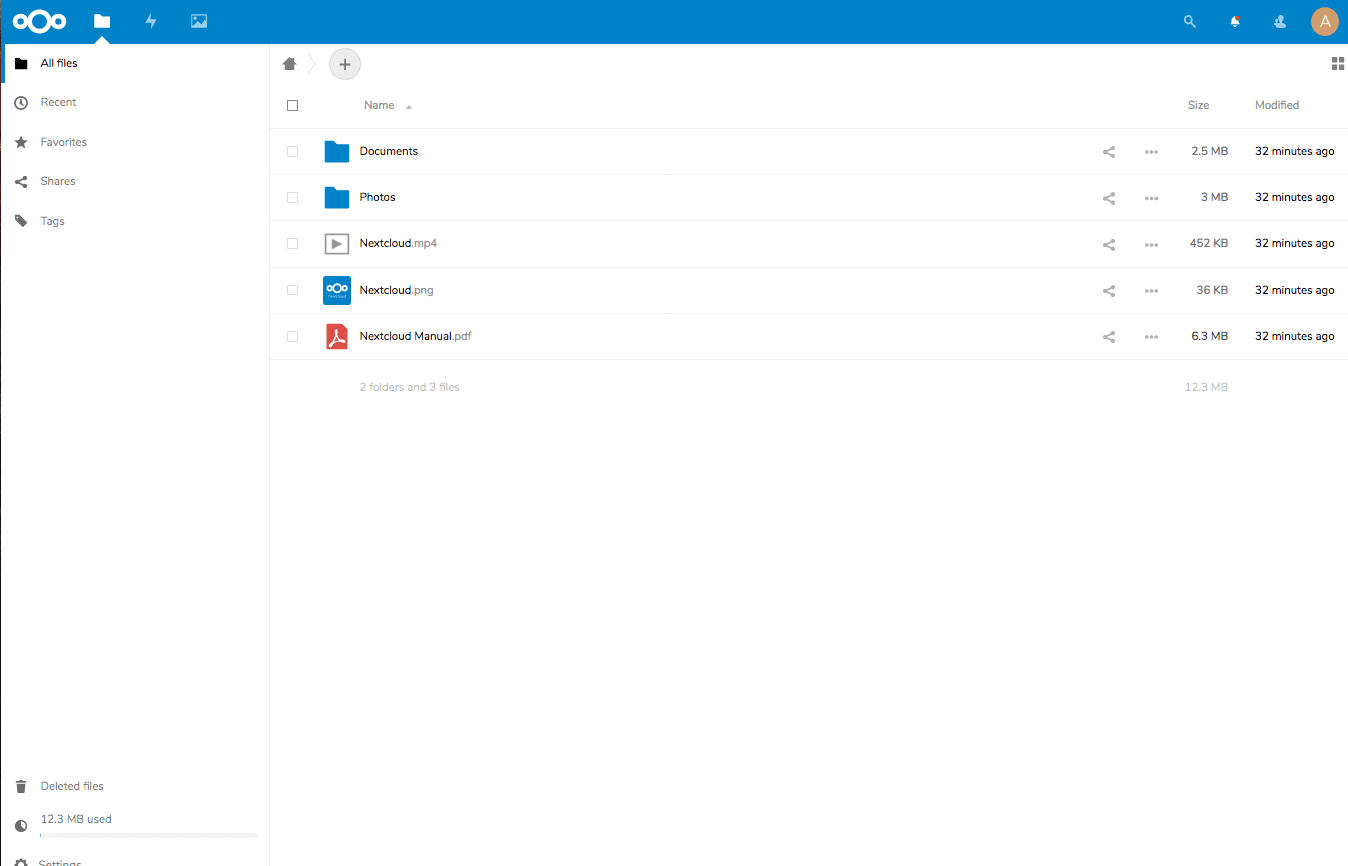Click the 3 MB size of Photos
Screen dimensions: 1348x866
click(x=1214, y=198)
